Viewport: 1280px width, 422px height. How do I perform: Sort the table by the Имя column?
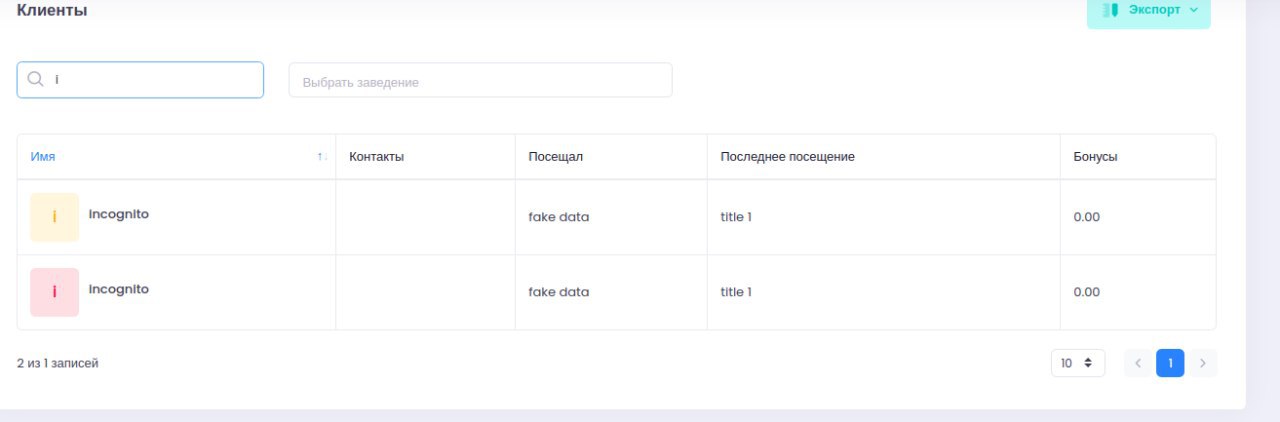point(43,157)
